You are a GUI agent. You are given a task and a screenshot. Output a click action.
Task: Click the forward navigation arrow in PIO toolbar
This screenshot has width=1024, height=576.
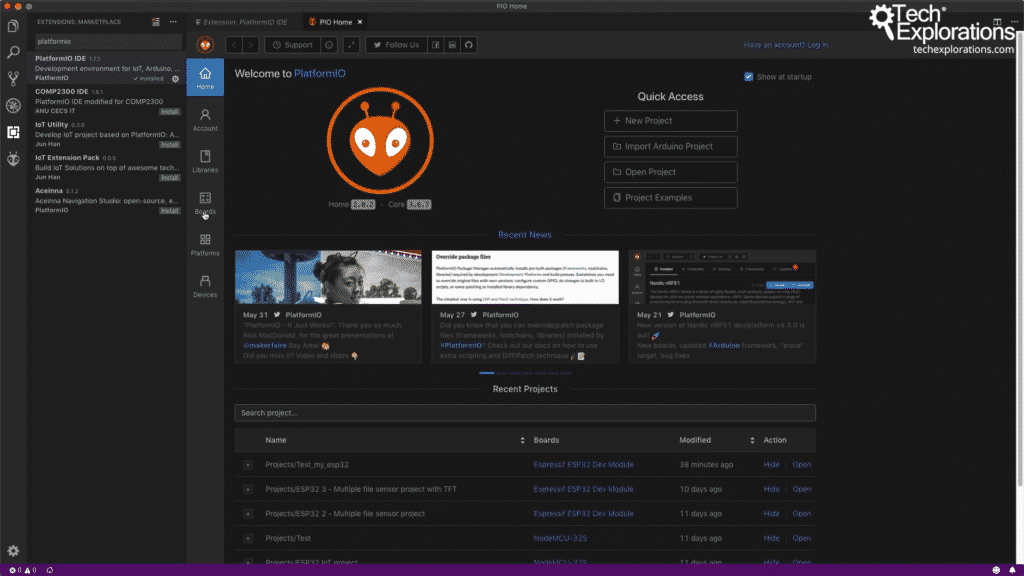pyautogui.click(x=251, y=45)
